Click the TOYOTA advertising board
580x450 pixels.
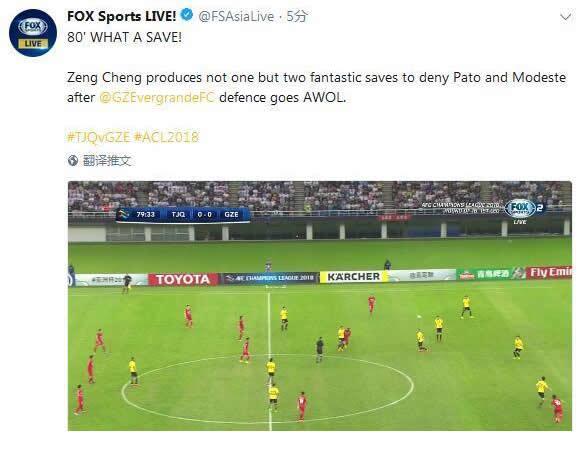pos(183,280)
